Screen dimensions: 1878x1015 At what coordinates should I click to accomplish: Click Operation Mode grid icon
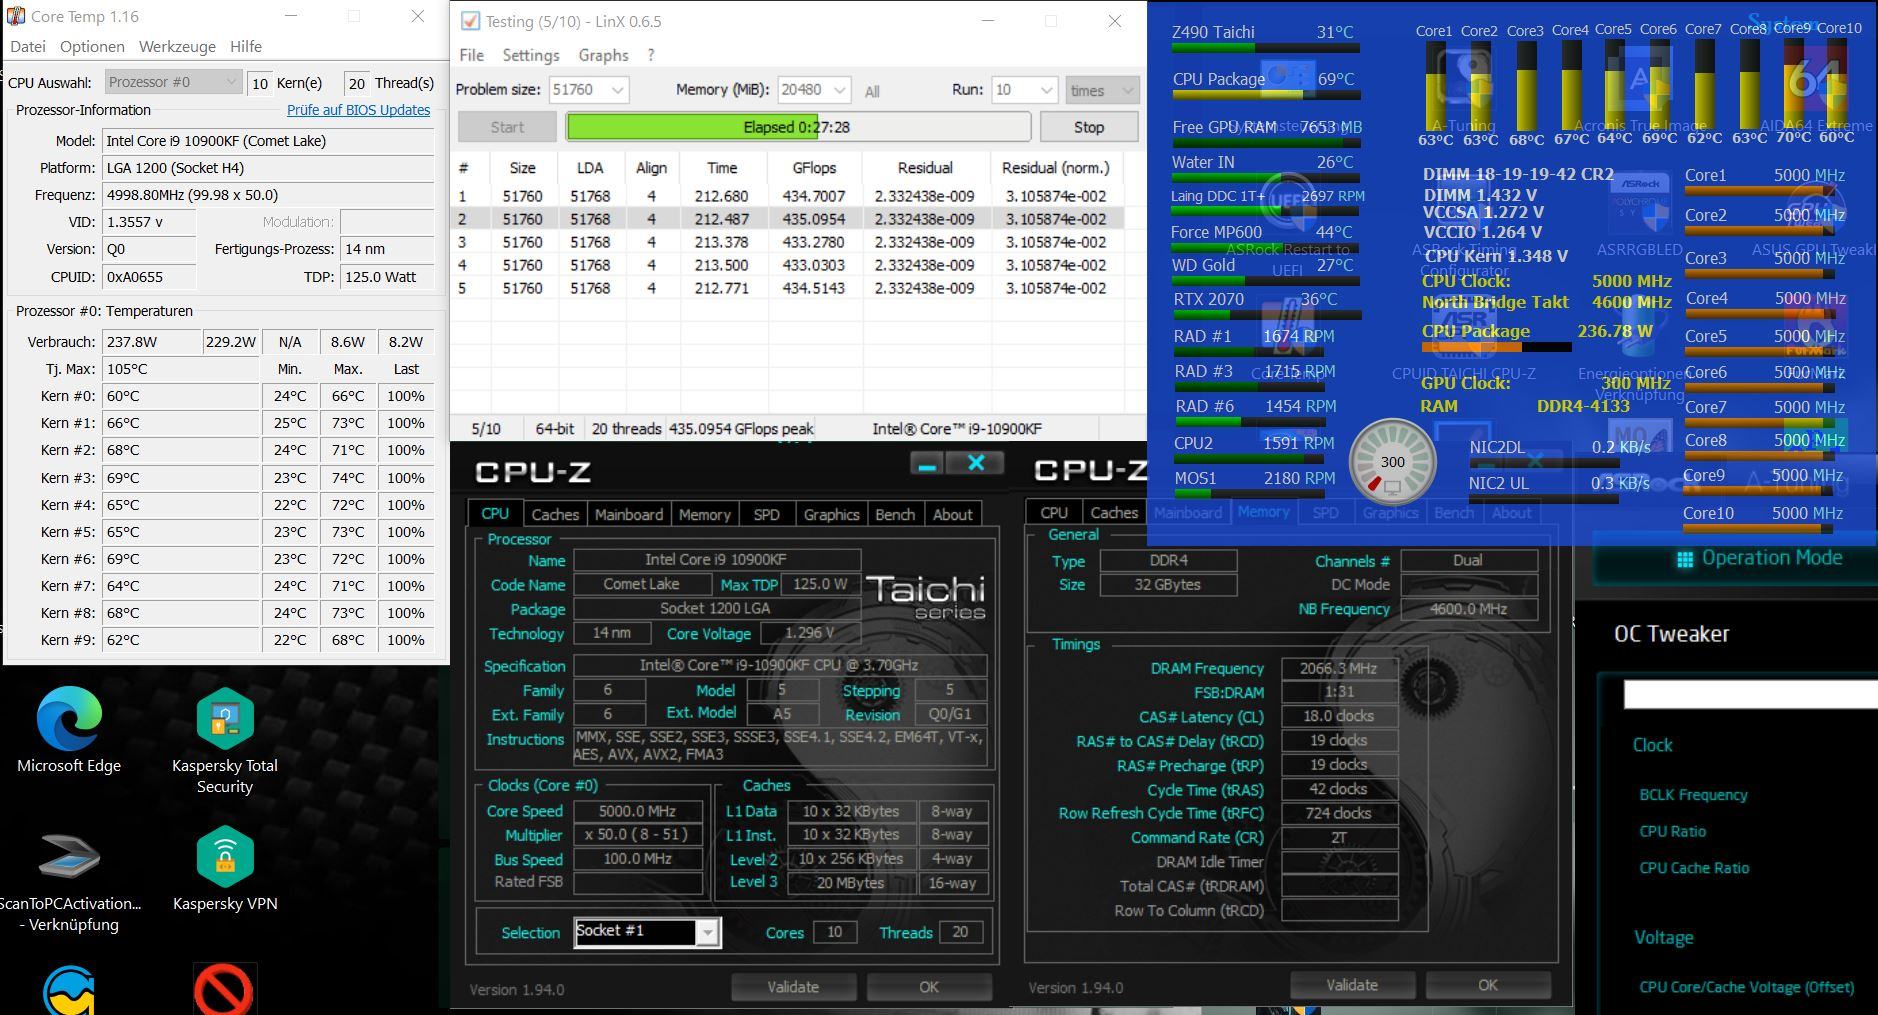pos(1685,559)
